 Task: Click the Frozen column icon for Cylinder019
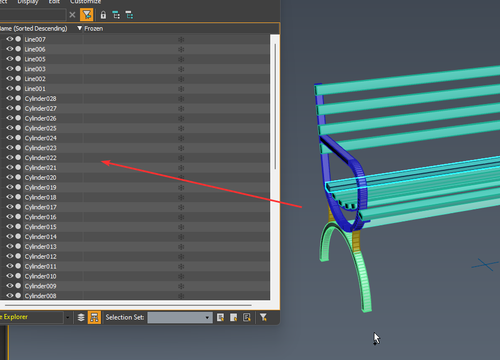coord(181,187)
